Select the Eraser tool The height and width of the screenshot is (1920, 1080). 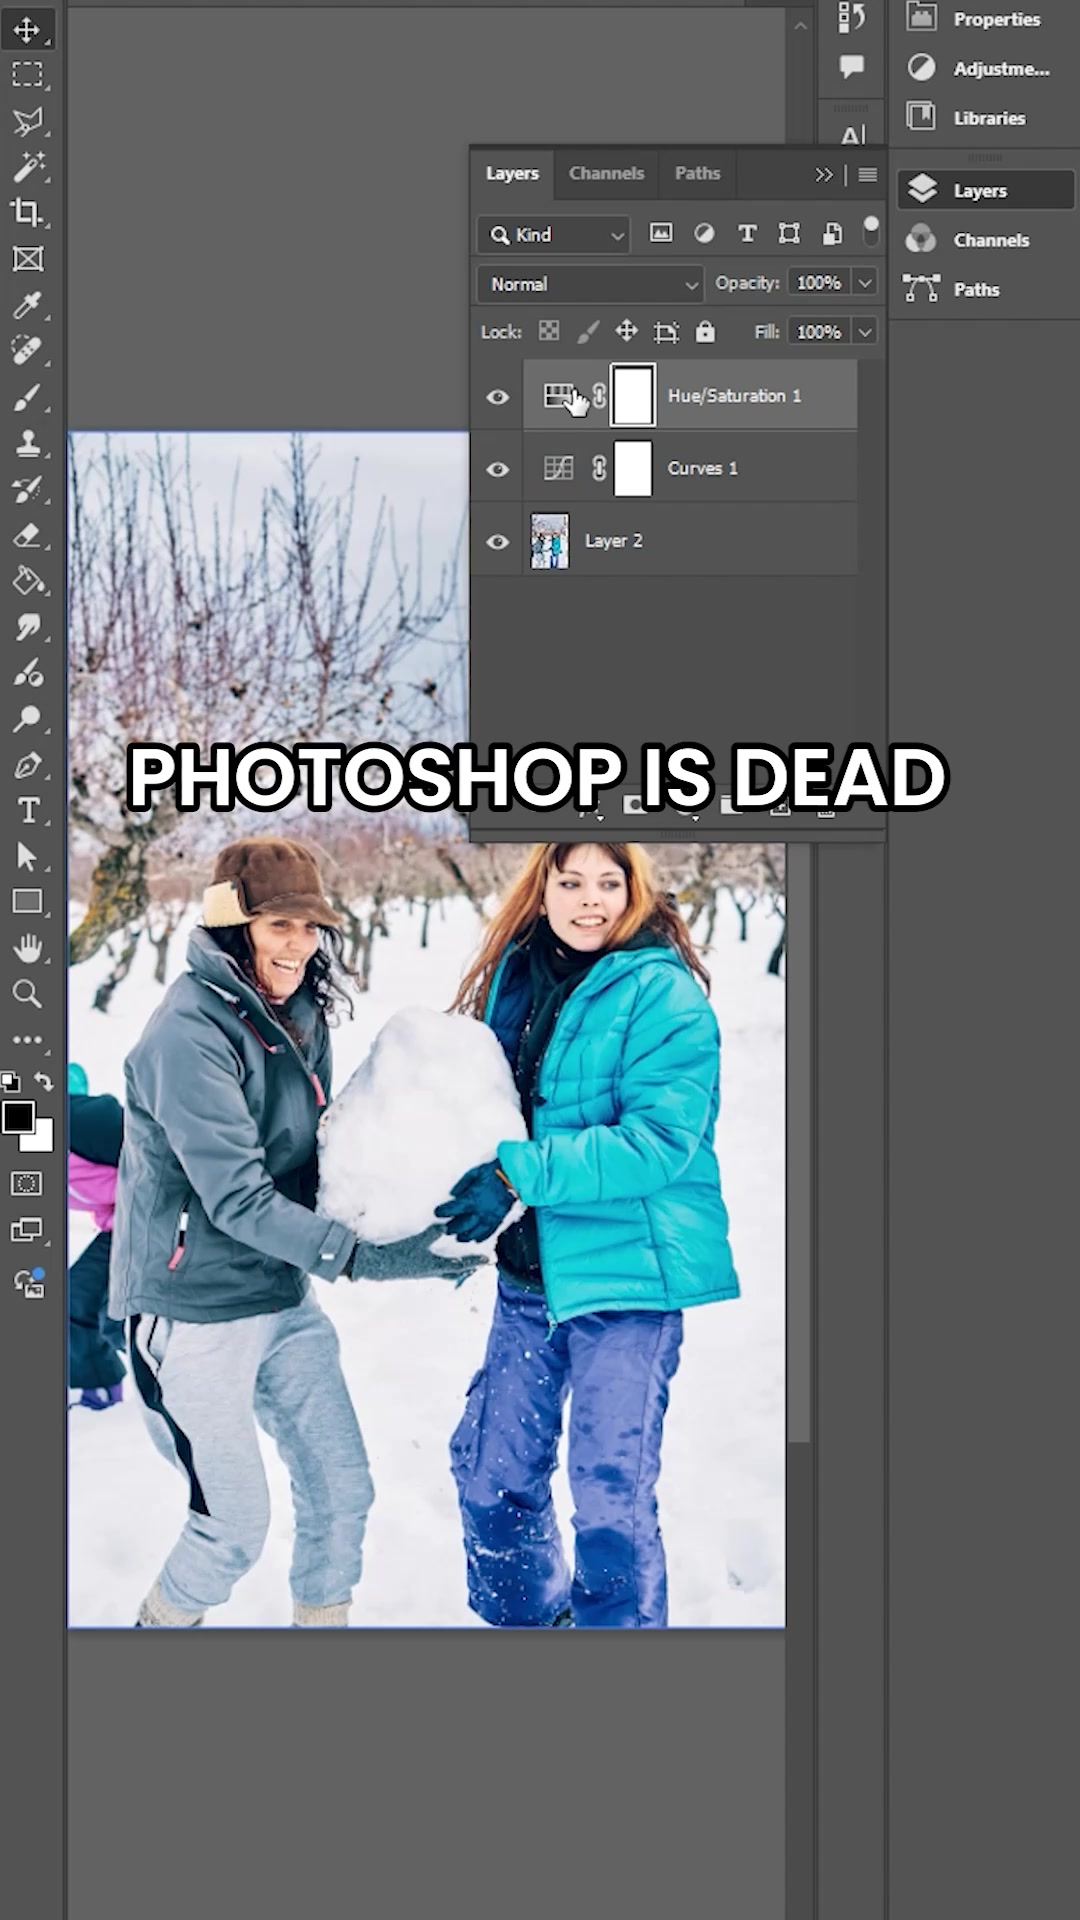coord(27,536)
